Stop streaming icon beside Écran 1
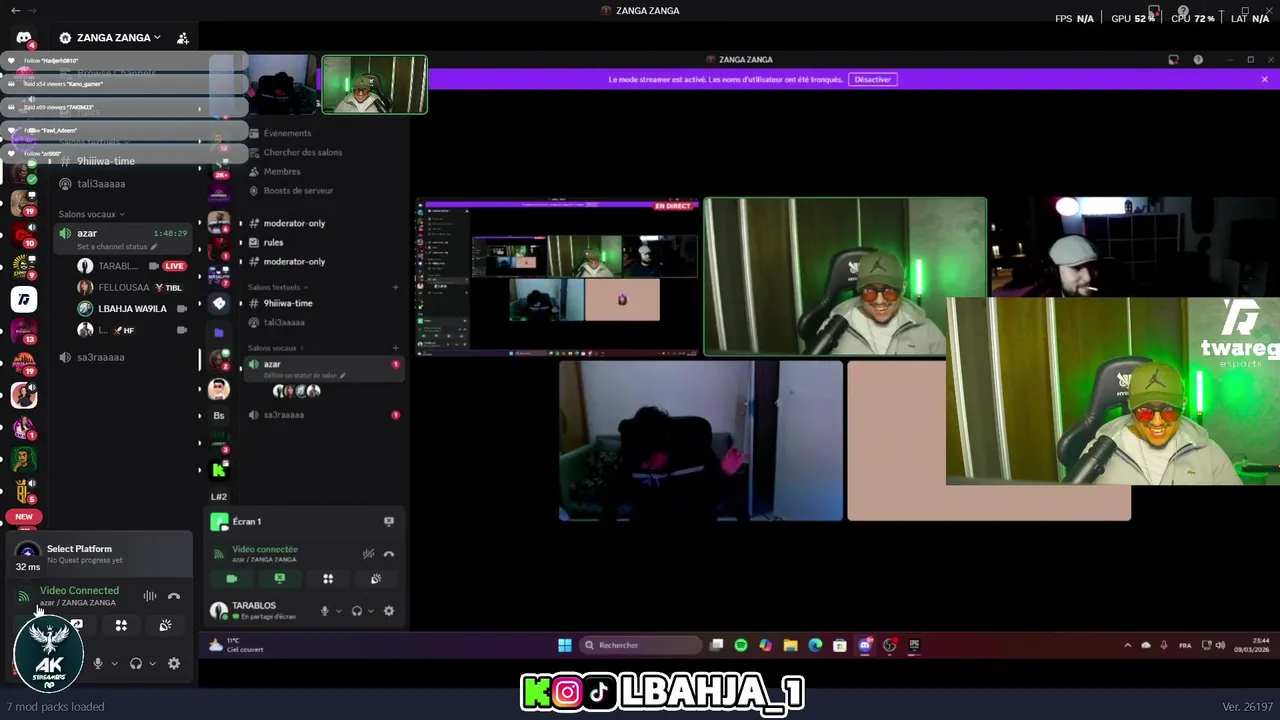 [389, 521]
